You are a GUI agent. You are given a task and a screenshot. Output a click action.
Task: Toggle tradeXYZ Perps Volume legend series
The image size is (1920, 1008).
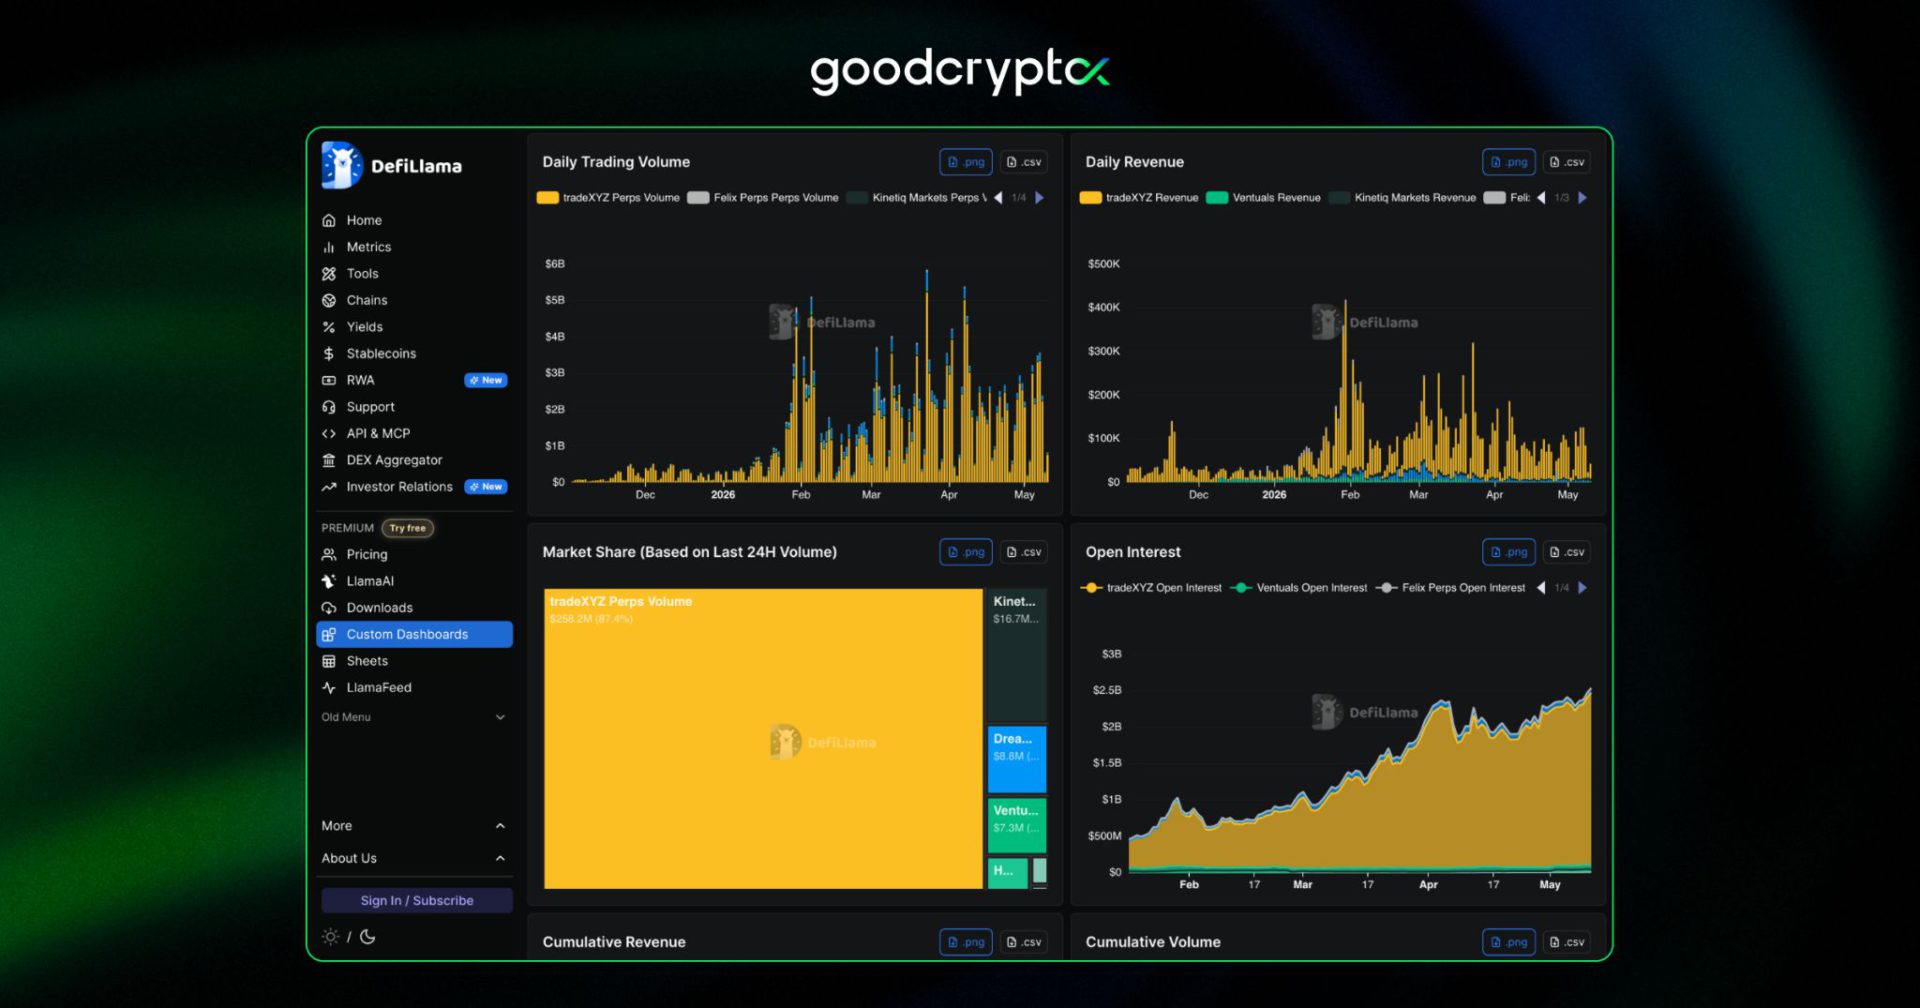pos(608,198)
